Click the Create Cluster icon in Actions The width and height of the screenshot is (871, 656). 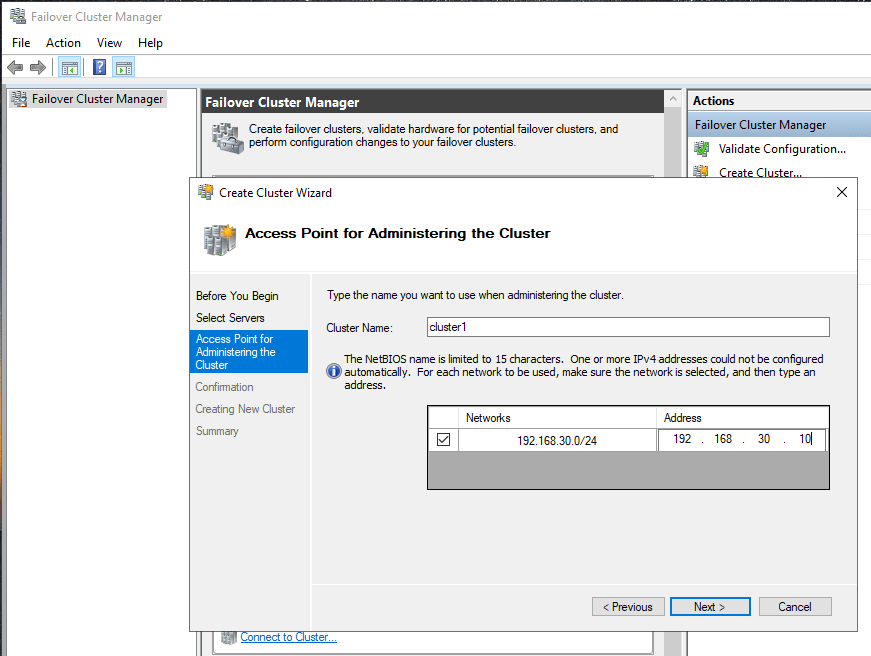[702, 173]
